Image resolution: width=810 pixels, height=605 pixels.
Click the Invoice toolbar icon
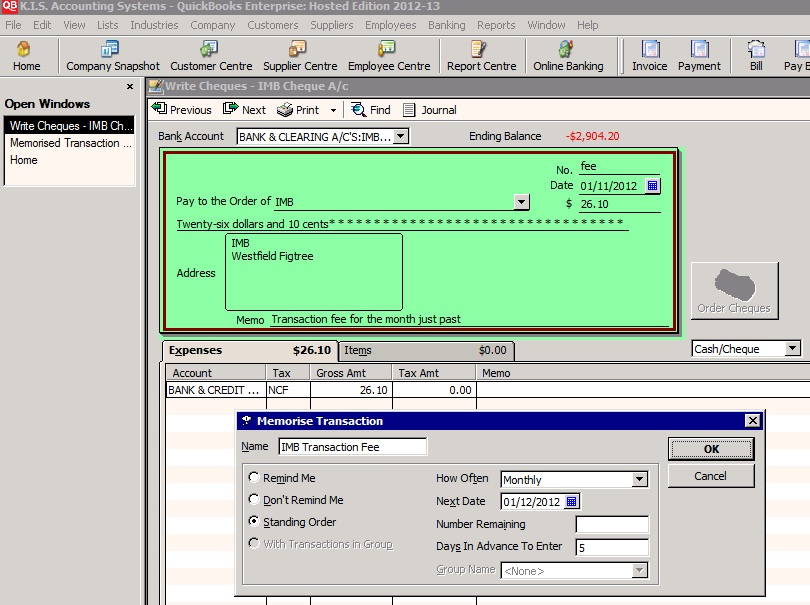click(x=650, y=56)
